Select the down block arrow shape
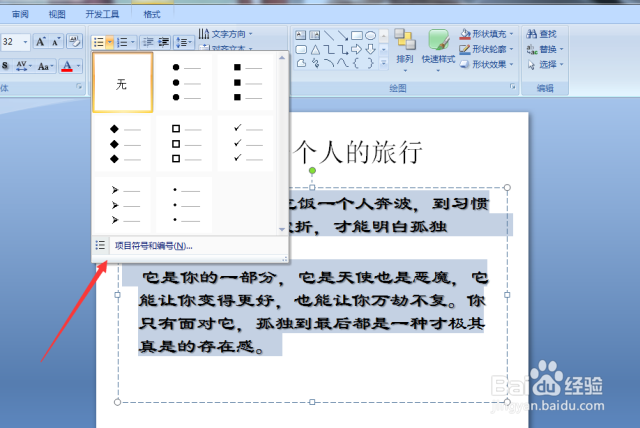Image resolution: width=640 pixels, height=428 pixels. tap(371, 50)
